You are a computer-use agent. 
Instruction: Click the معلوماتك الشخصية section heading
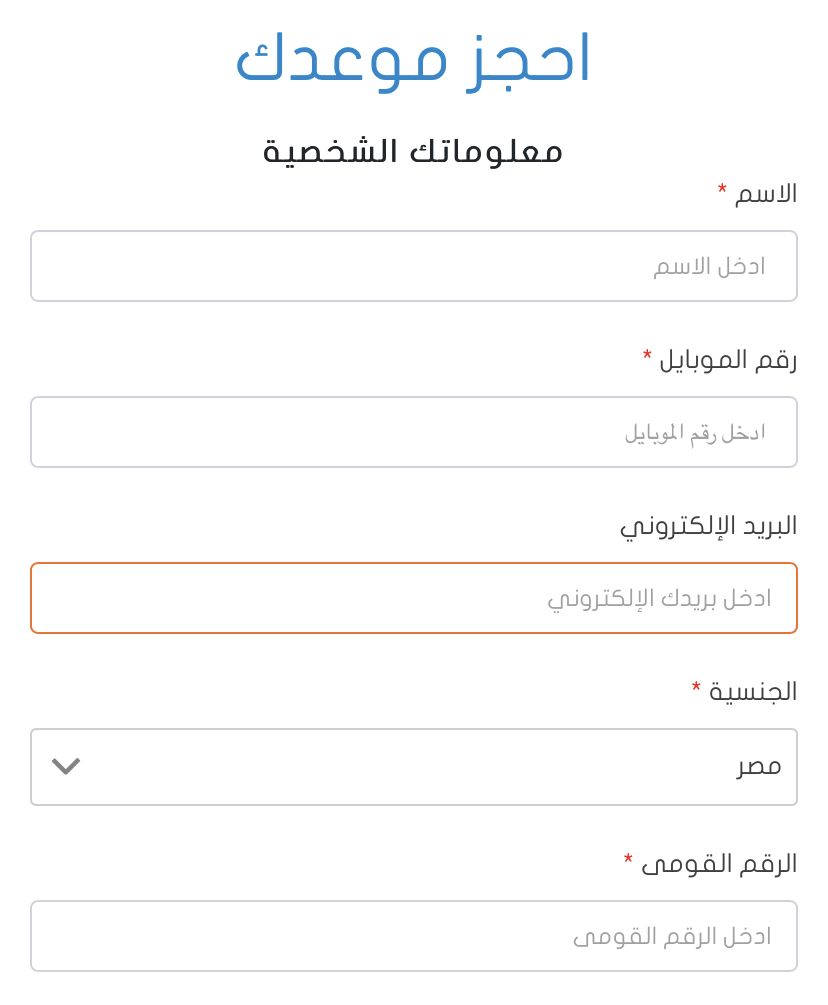pos(414,150)
